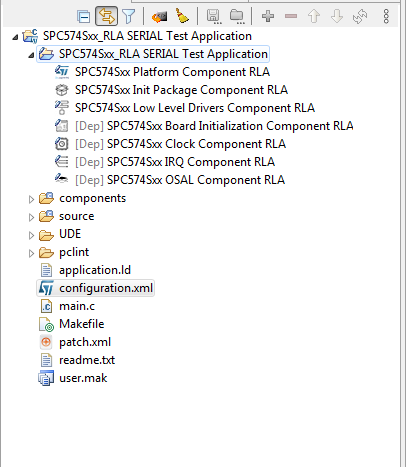Click the plus Add component icon
The height and width of the screenshot is (467, 406).
point(268,16)
